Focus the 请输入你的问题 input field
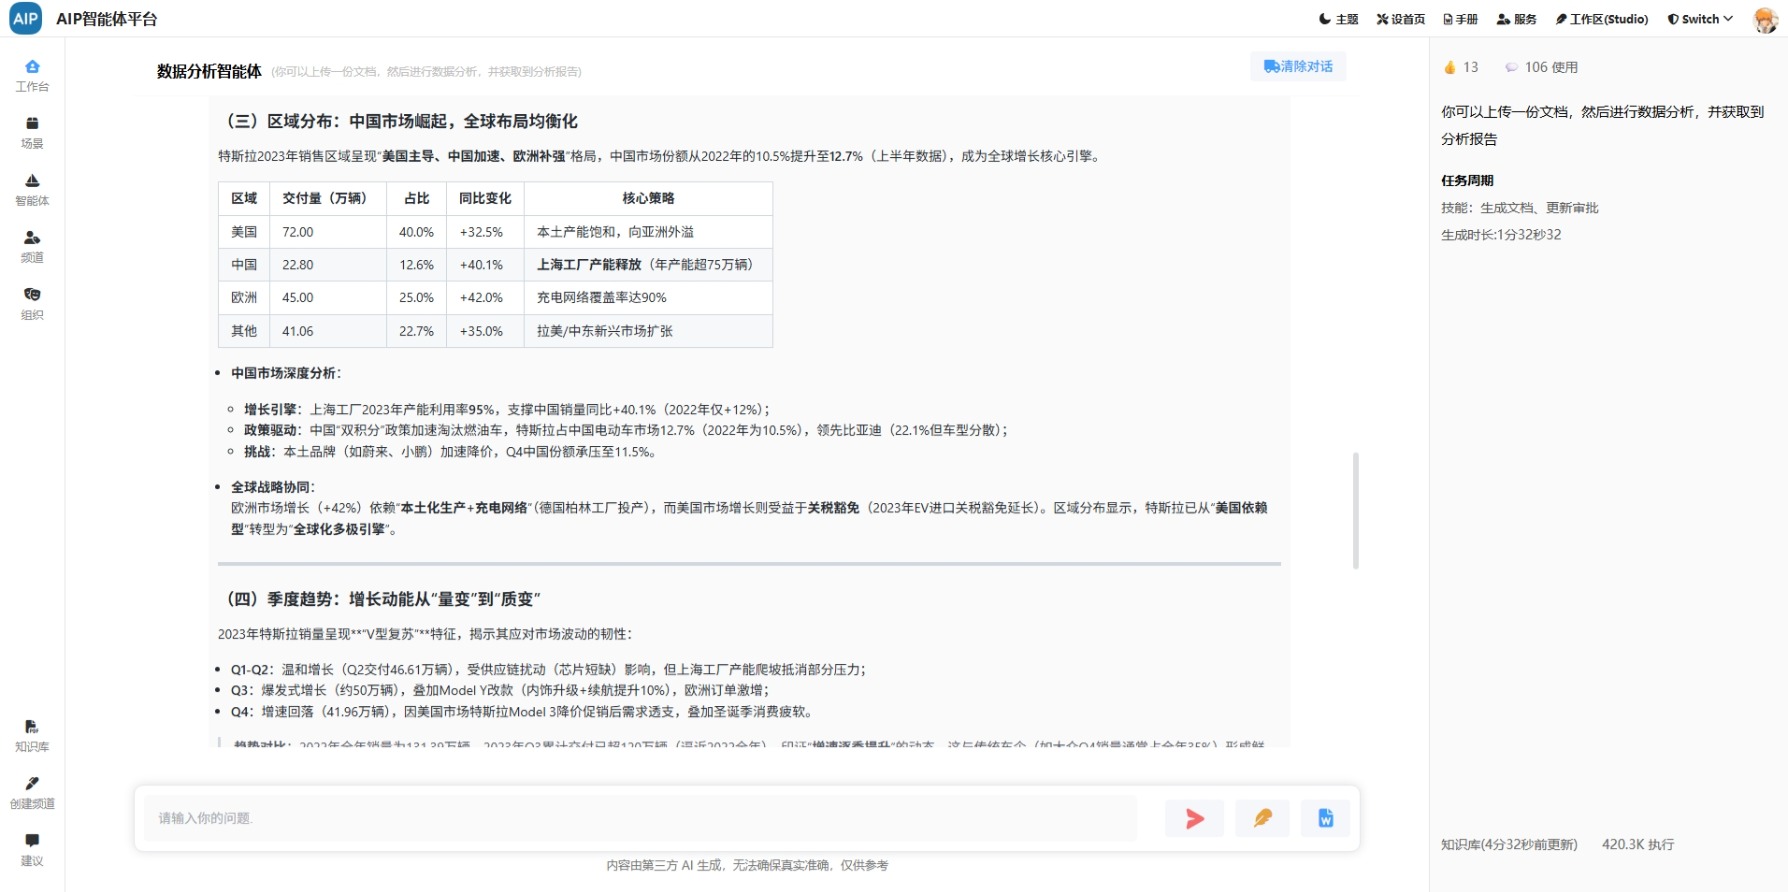Image resolution: width=1788 pixels, height=892 pixels. [640, 819]
